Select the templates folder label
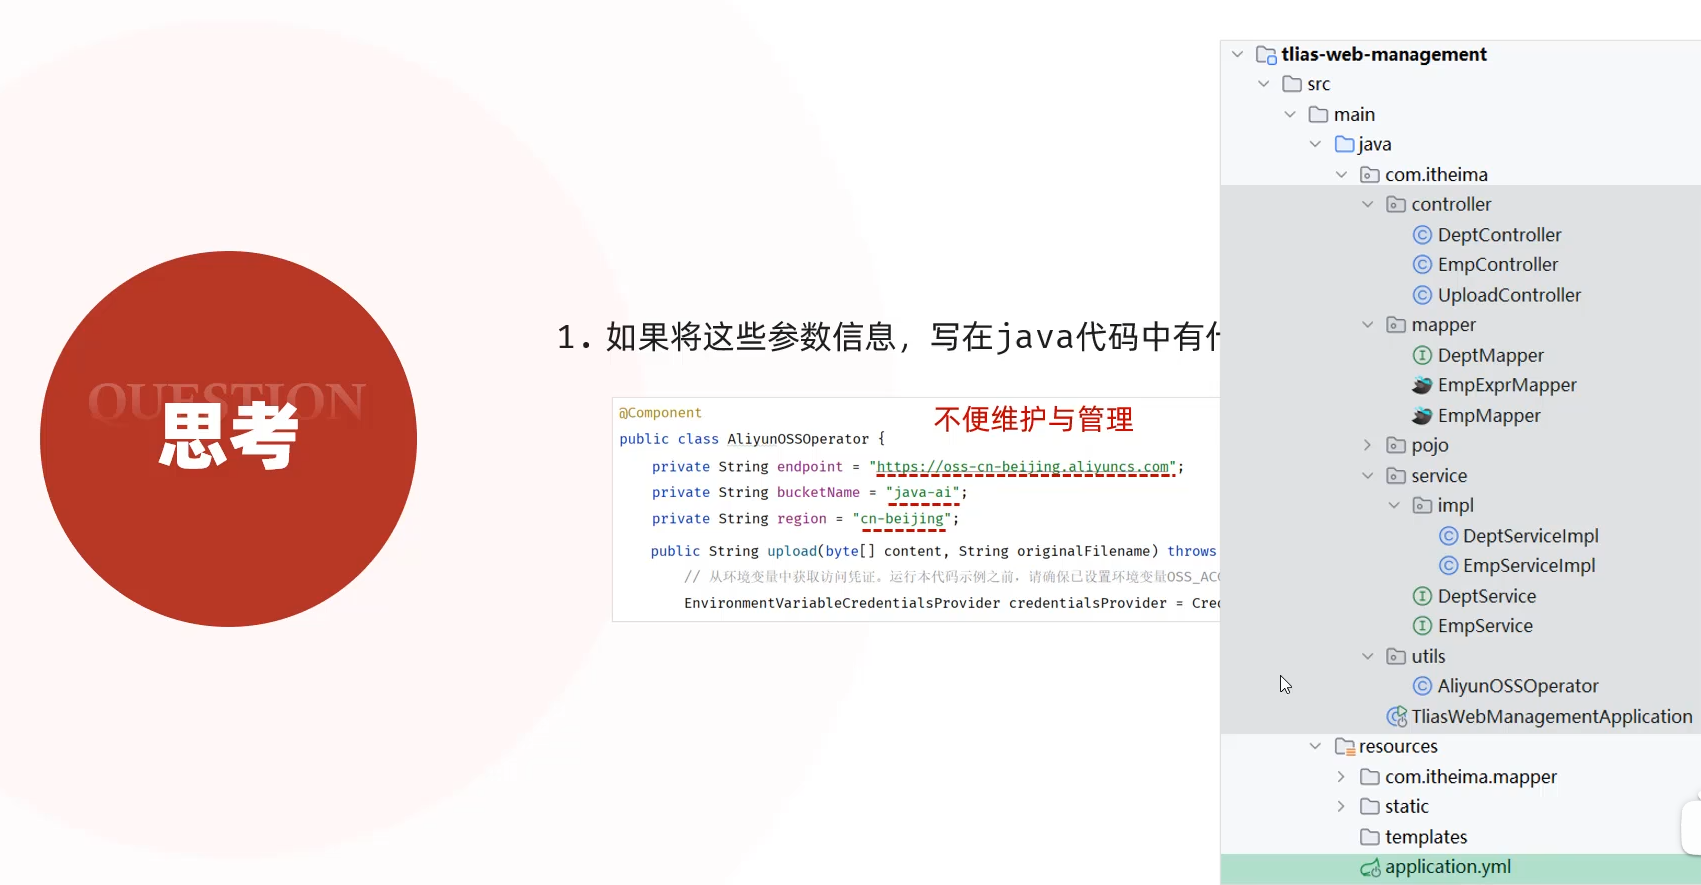 [1426, 837]
